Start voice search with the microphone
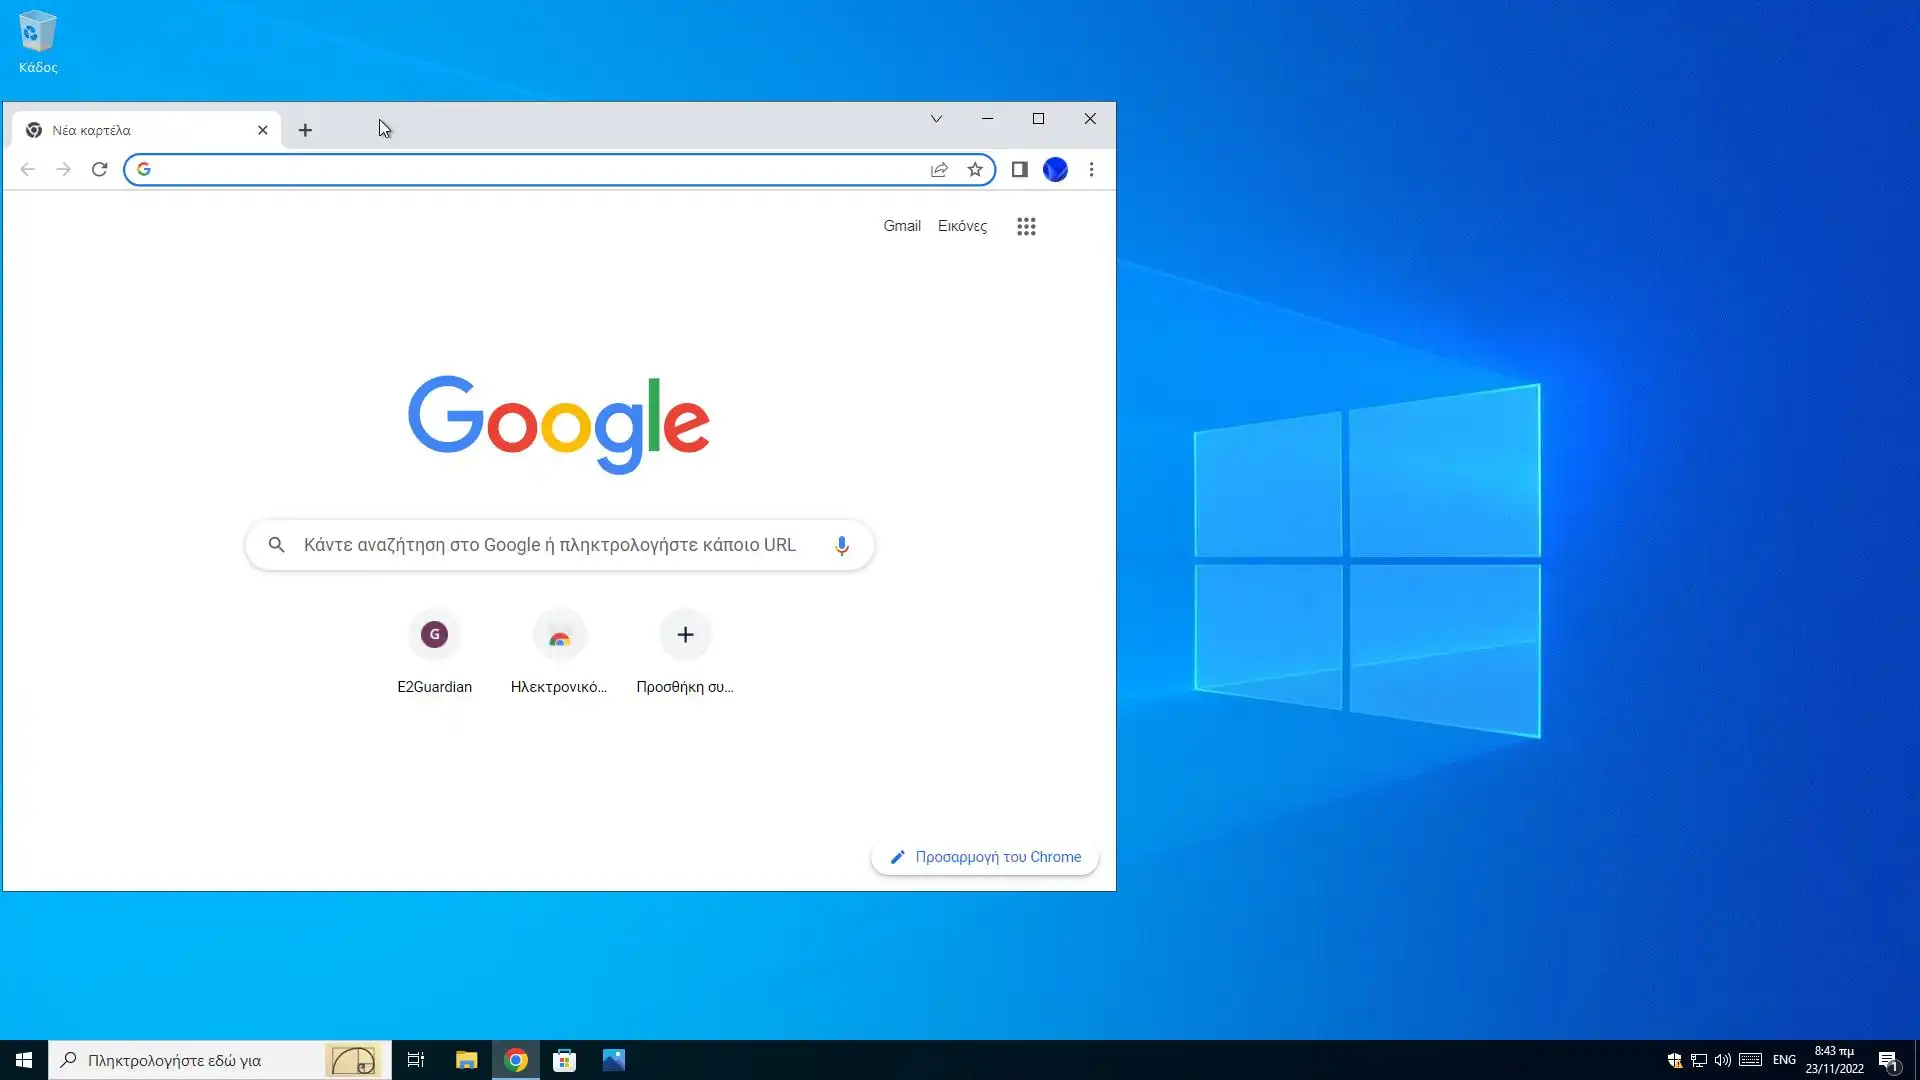Screen dimensions: 1920x1080 (x=841, y=545)
